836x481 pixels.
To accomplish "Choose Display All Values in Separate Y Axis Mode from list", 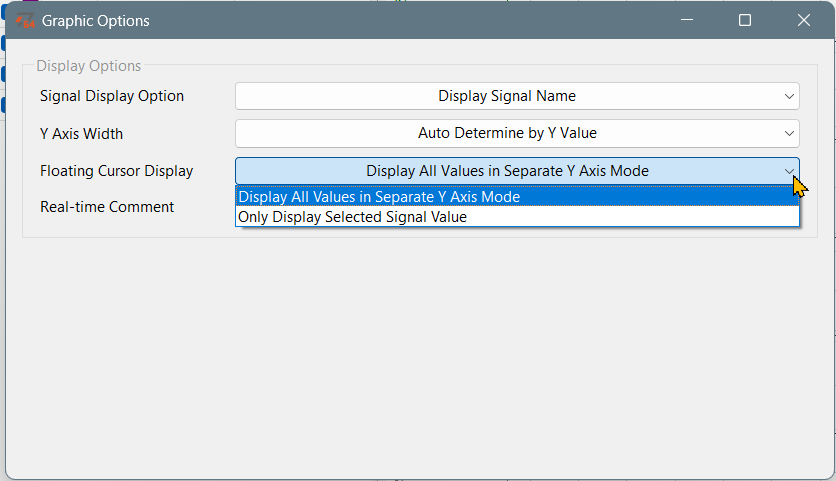I will click(517, 197).
